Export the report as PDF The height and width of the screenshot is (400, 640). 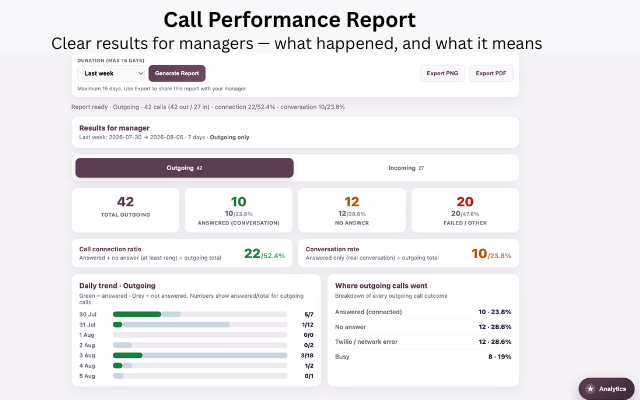click(491, 73)
